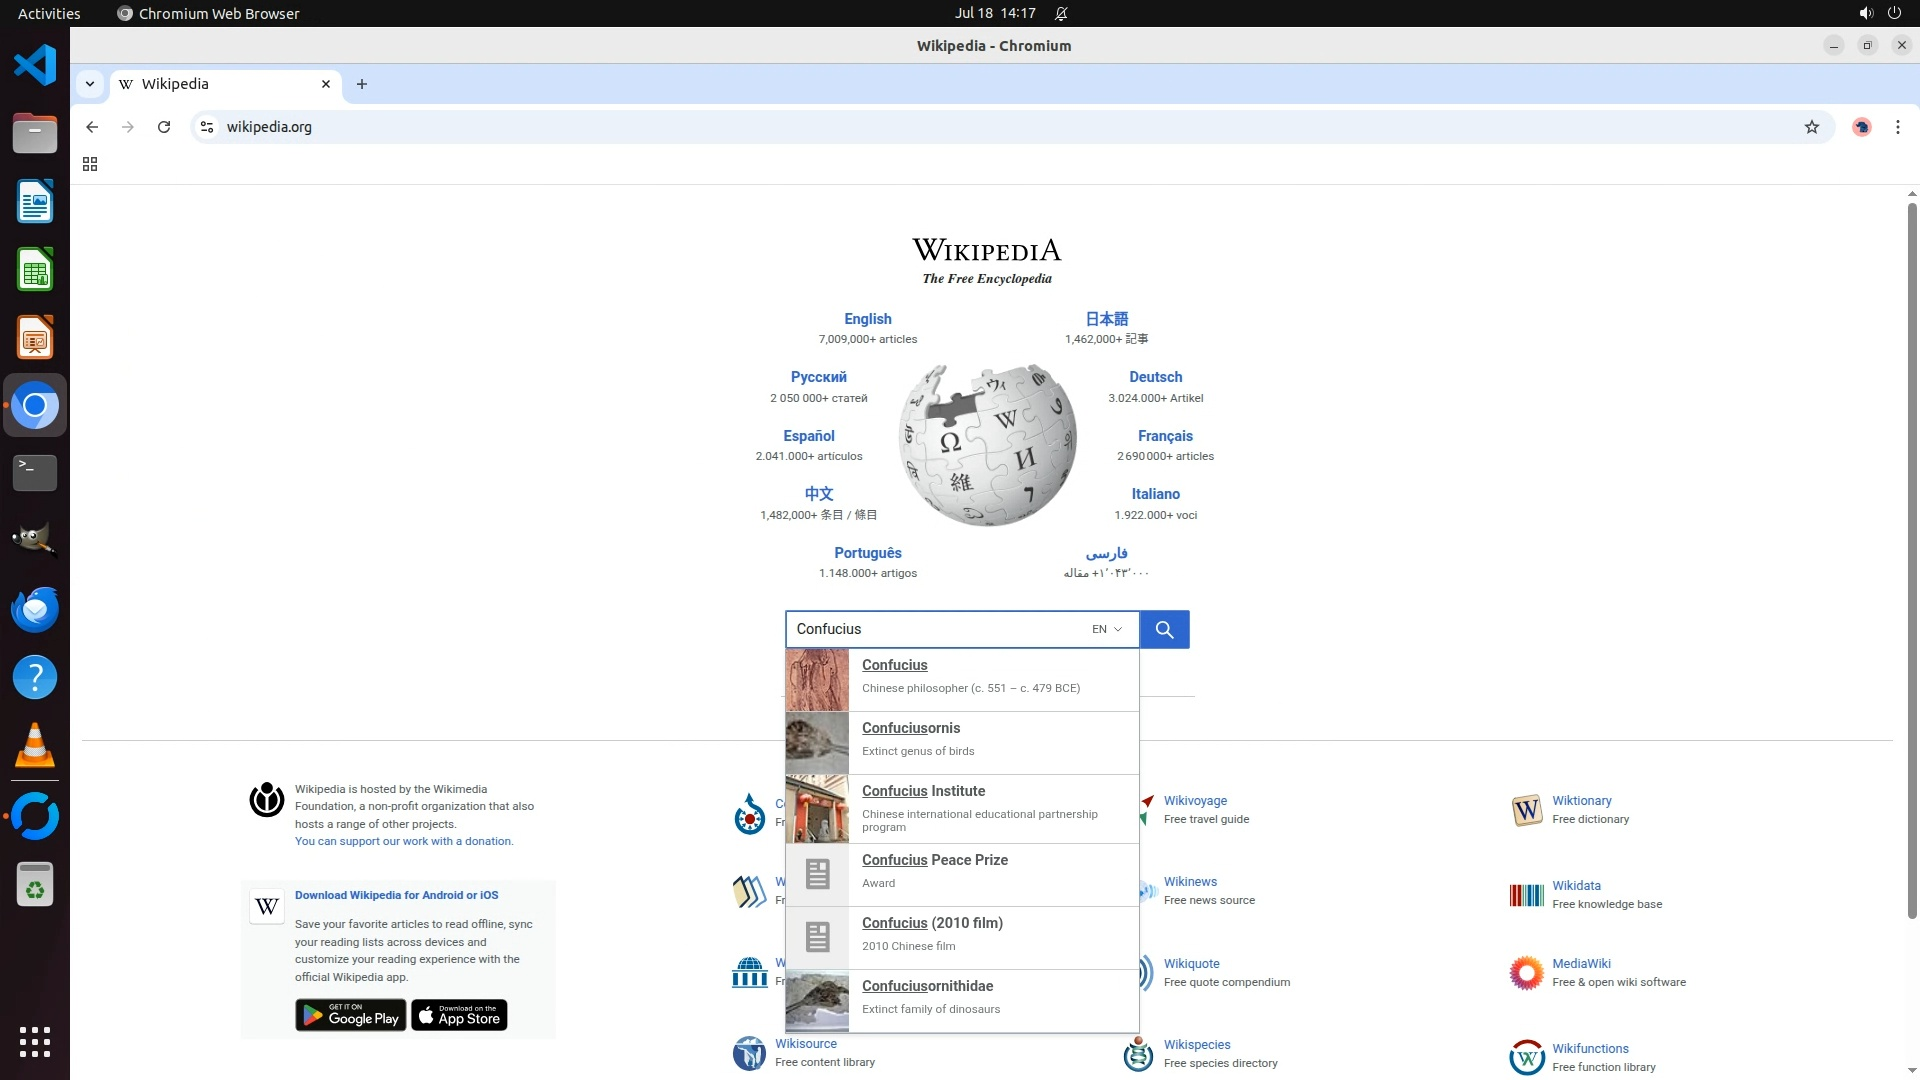1920x1080 pixels.
Task: Click the Google Play download button
Action: pyautogui.click(x=350, y=1015)
